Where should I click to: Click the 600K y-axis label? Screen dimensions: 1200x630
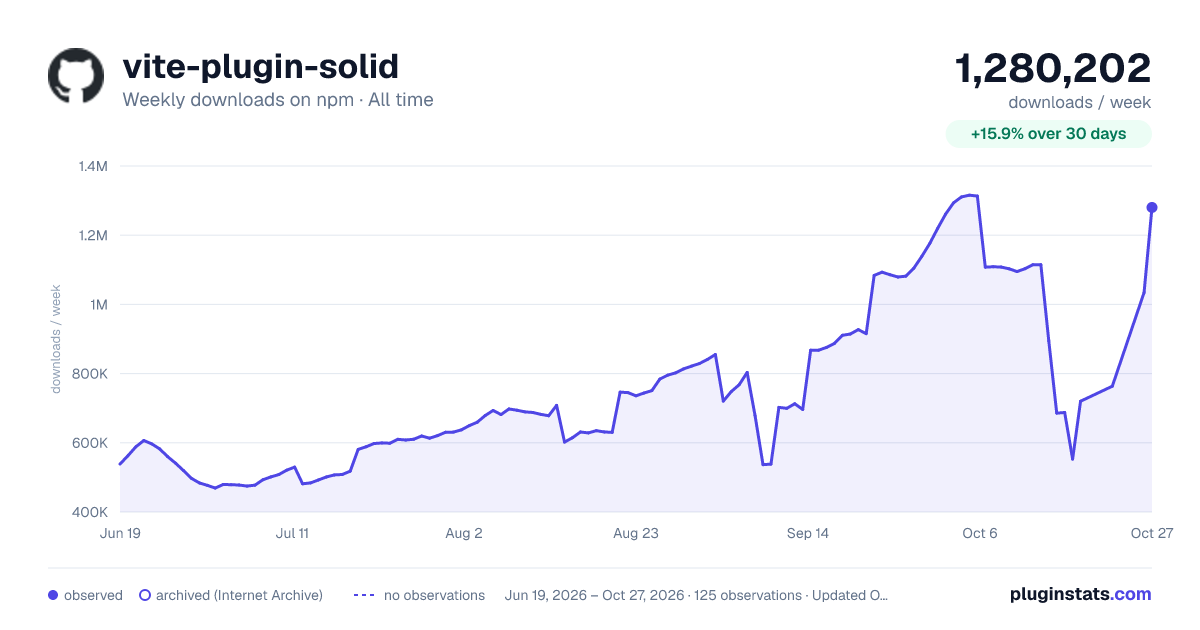(x=90, y=443)
